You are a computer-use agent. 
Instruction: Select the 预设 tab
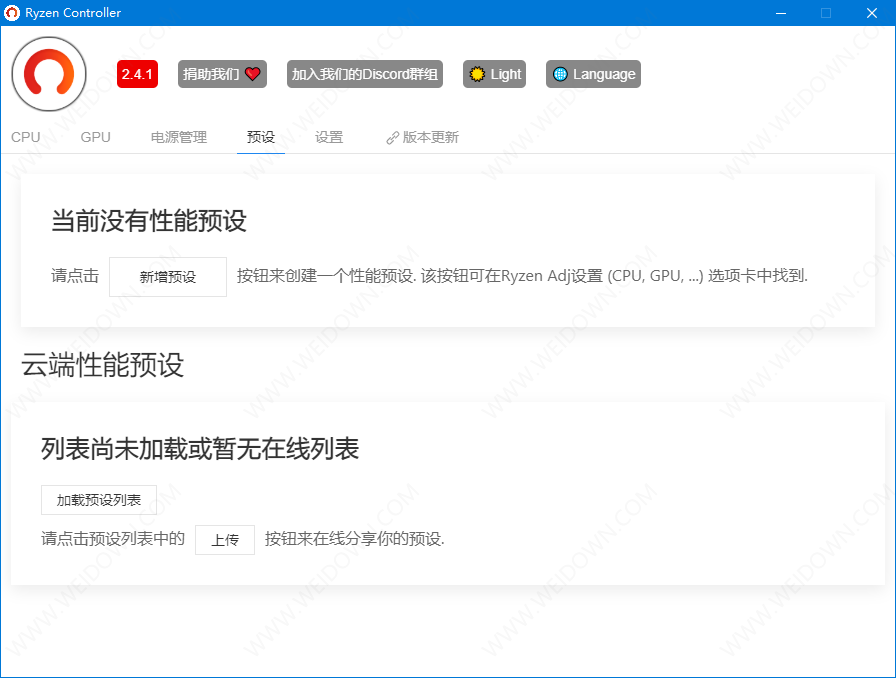261,137
